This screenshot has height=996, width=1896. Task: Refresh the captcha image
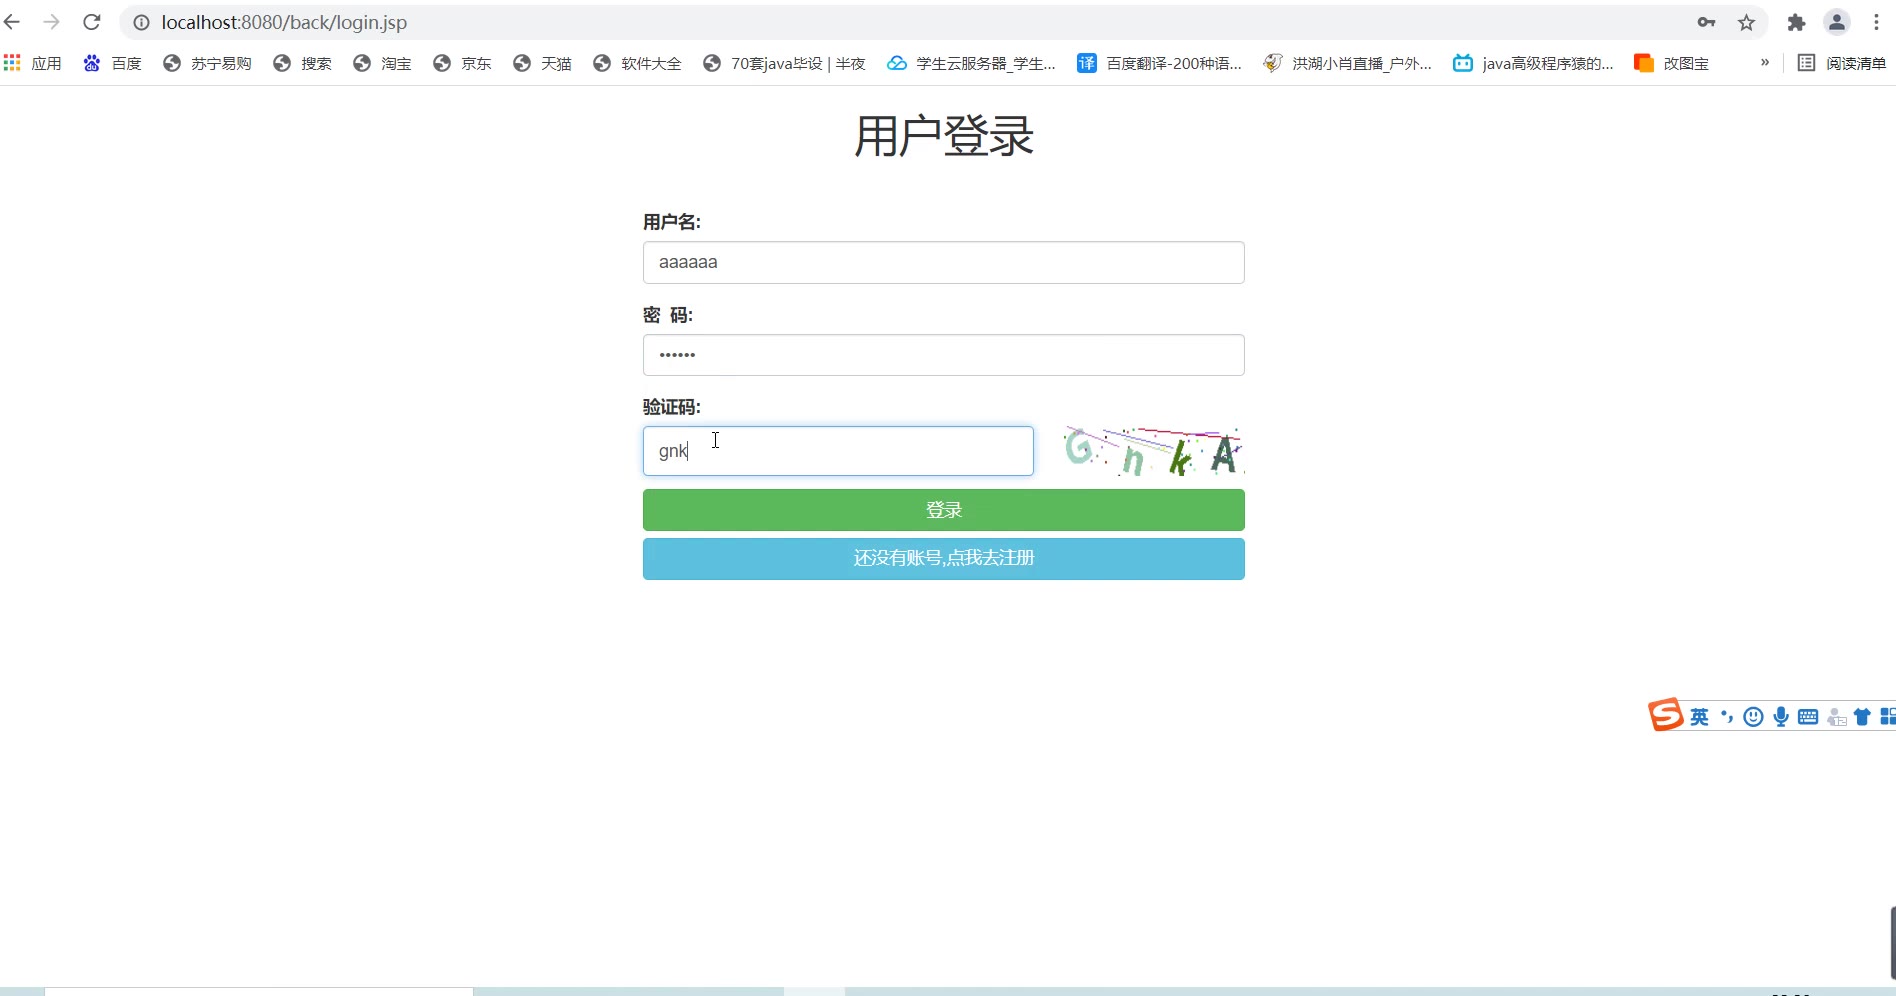tap(1153, 451)
